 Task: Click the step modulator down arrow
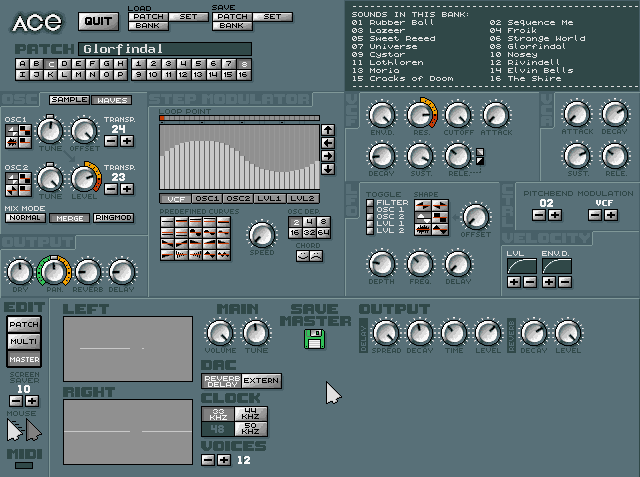328,170
